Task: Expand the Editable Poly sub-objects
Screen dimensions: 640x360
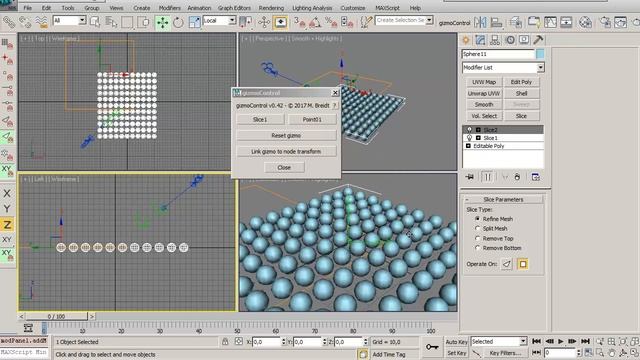Action: 468,146
